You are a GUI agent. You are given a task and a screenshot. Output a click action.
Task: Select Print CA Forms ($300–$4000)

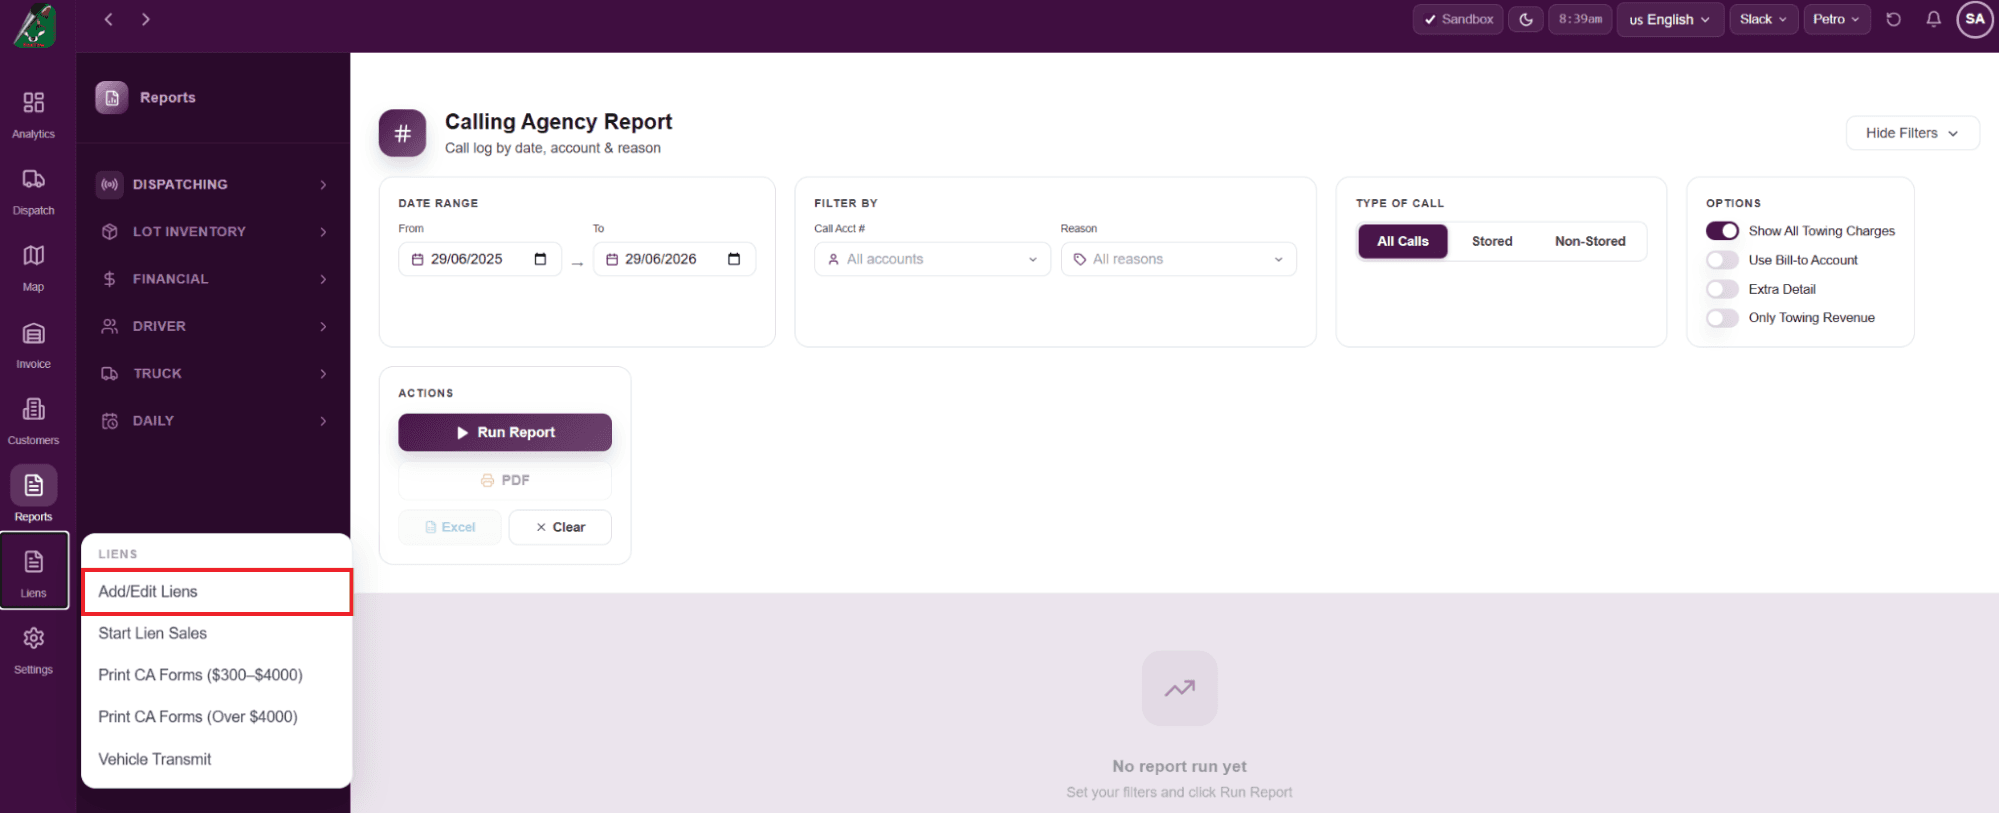point(217,675)
